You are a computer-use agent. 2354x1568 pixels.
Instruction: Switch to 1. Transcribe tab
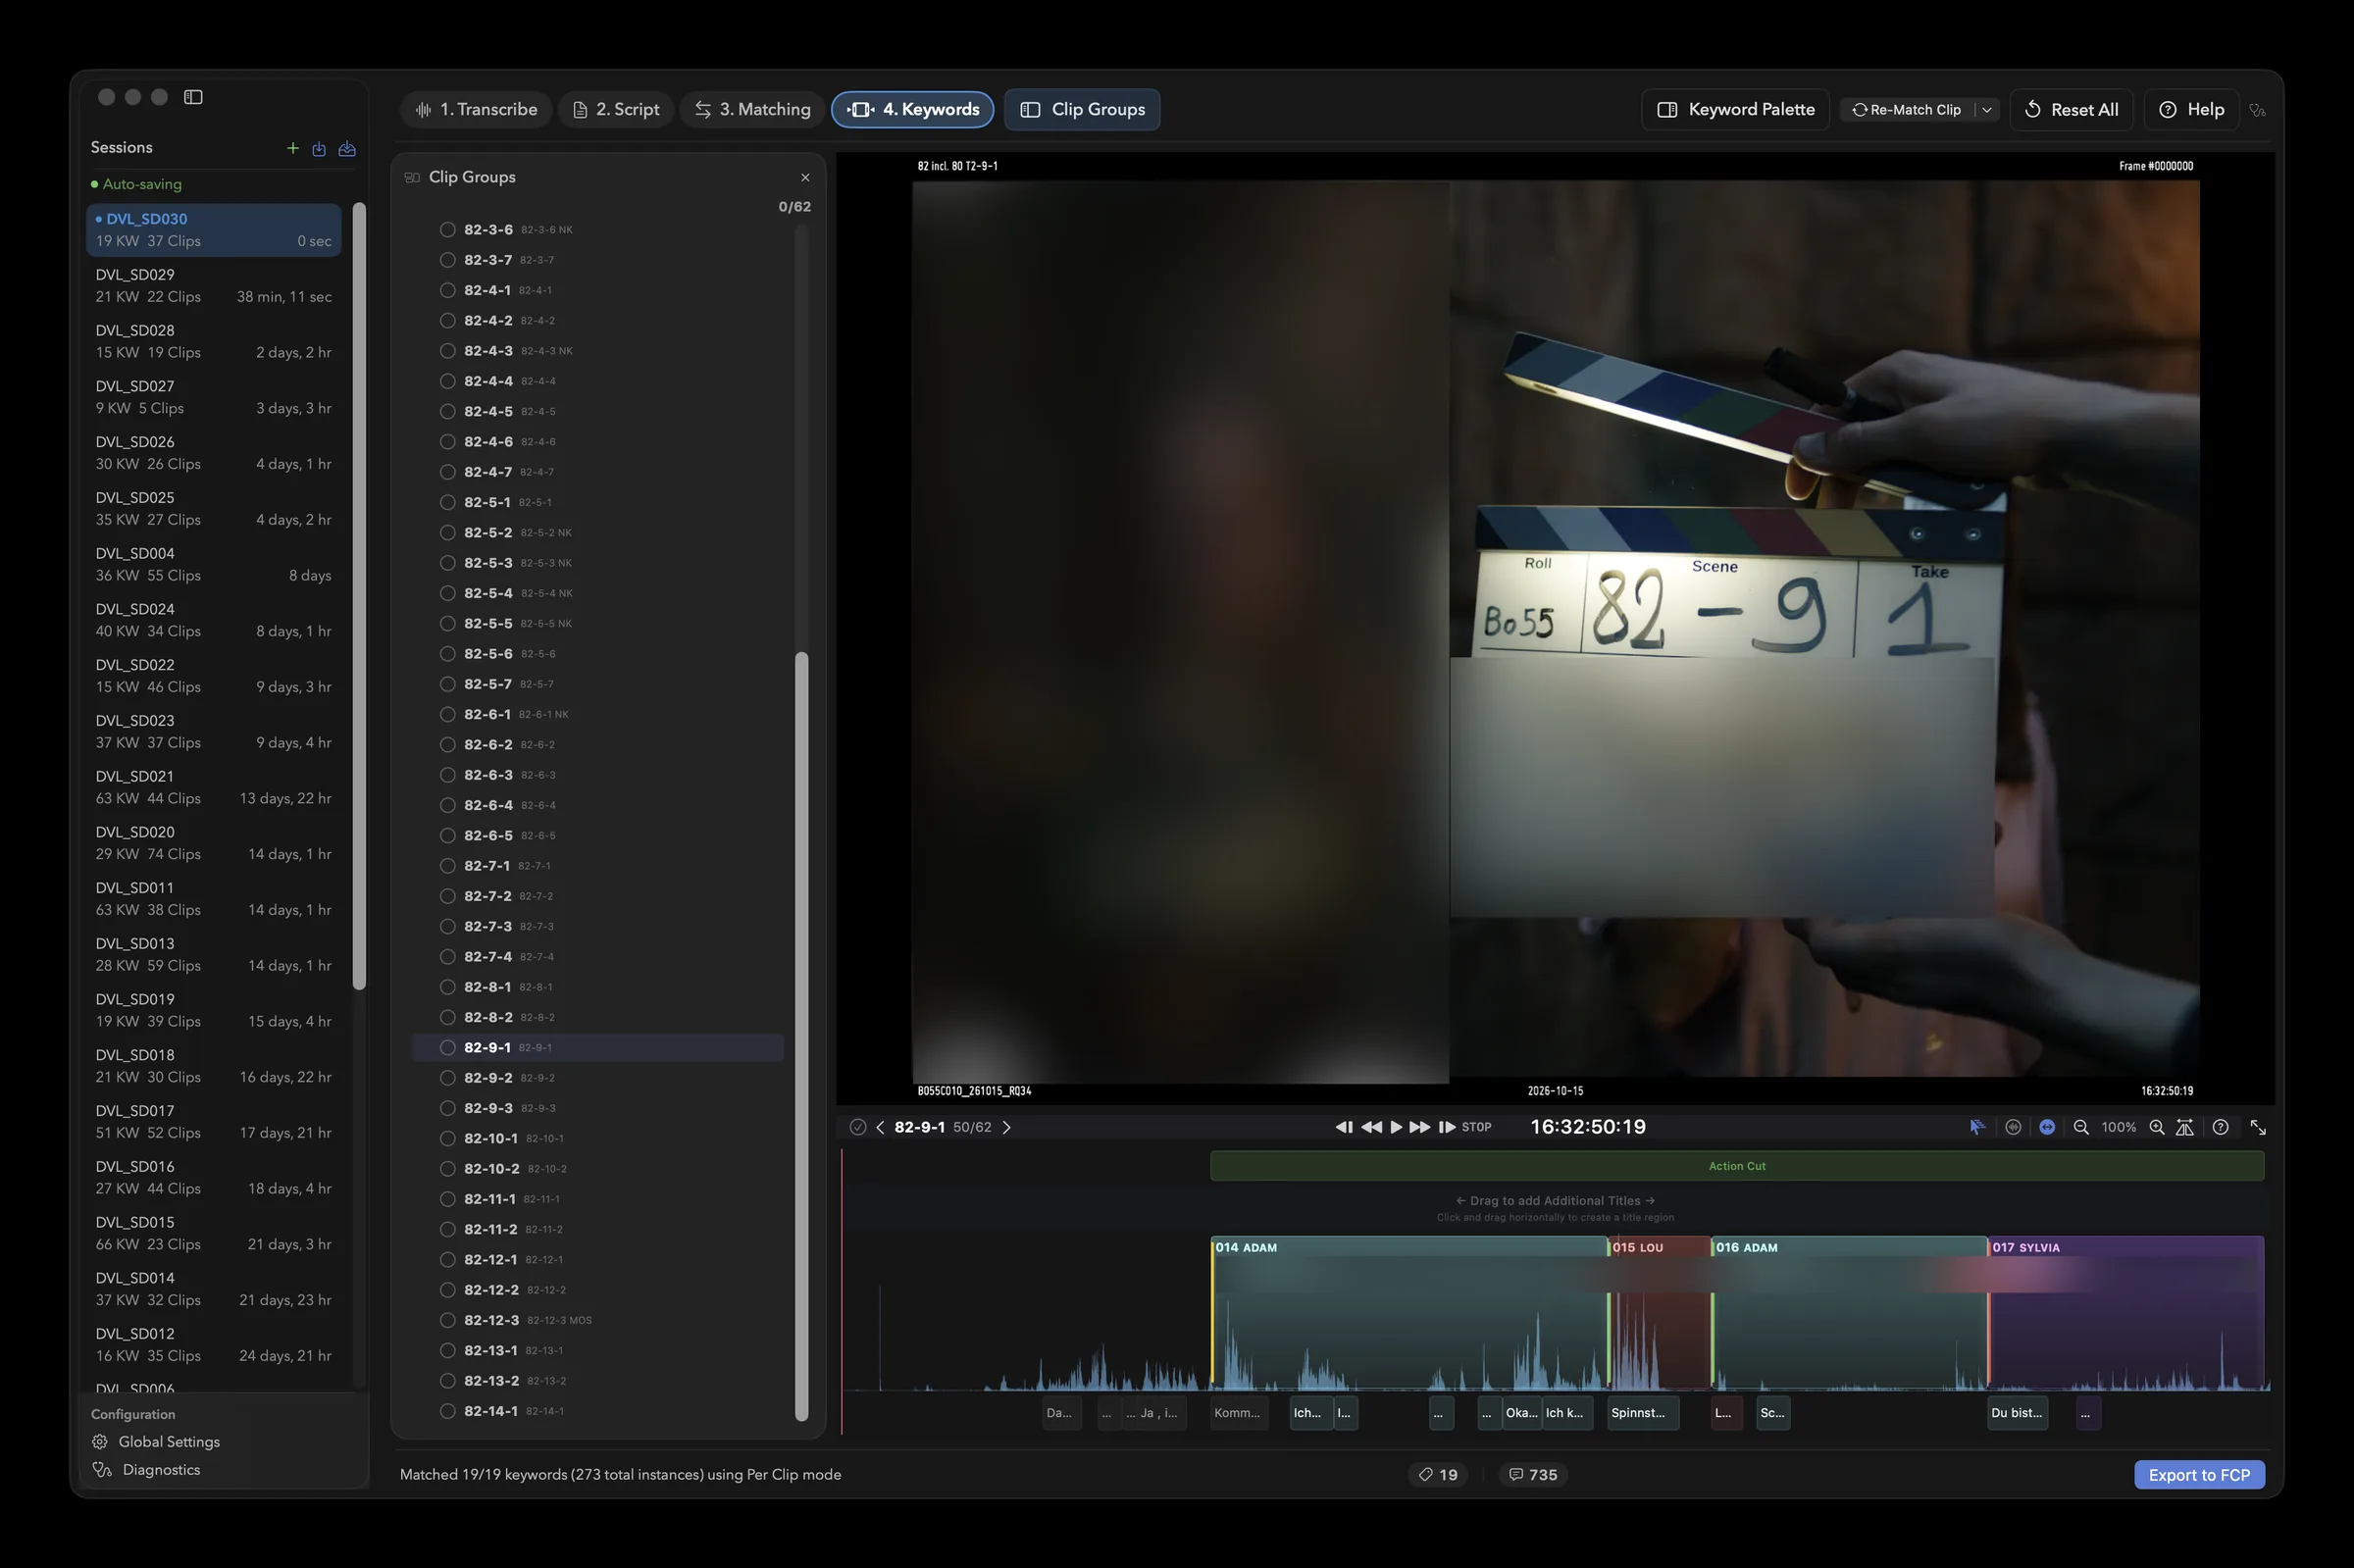pyautogui.click(x=476, y=110)
